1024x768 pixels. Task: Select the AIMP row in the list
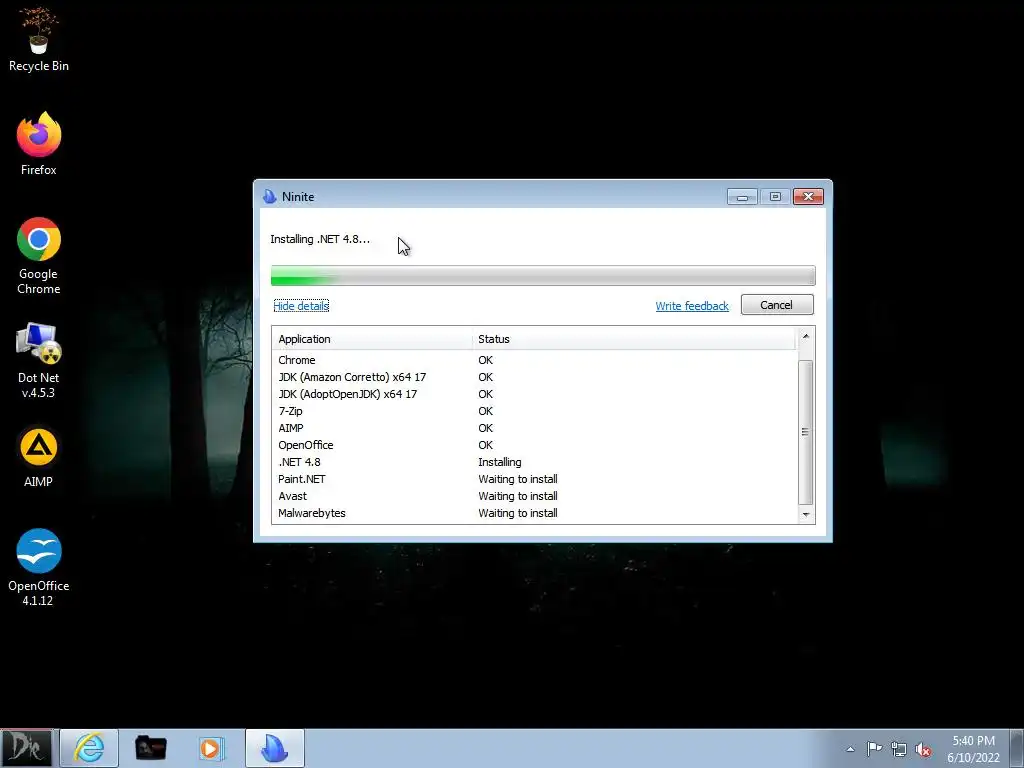(x=535, y=428)
